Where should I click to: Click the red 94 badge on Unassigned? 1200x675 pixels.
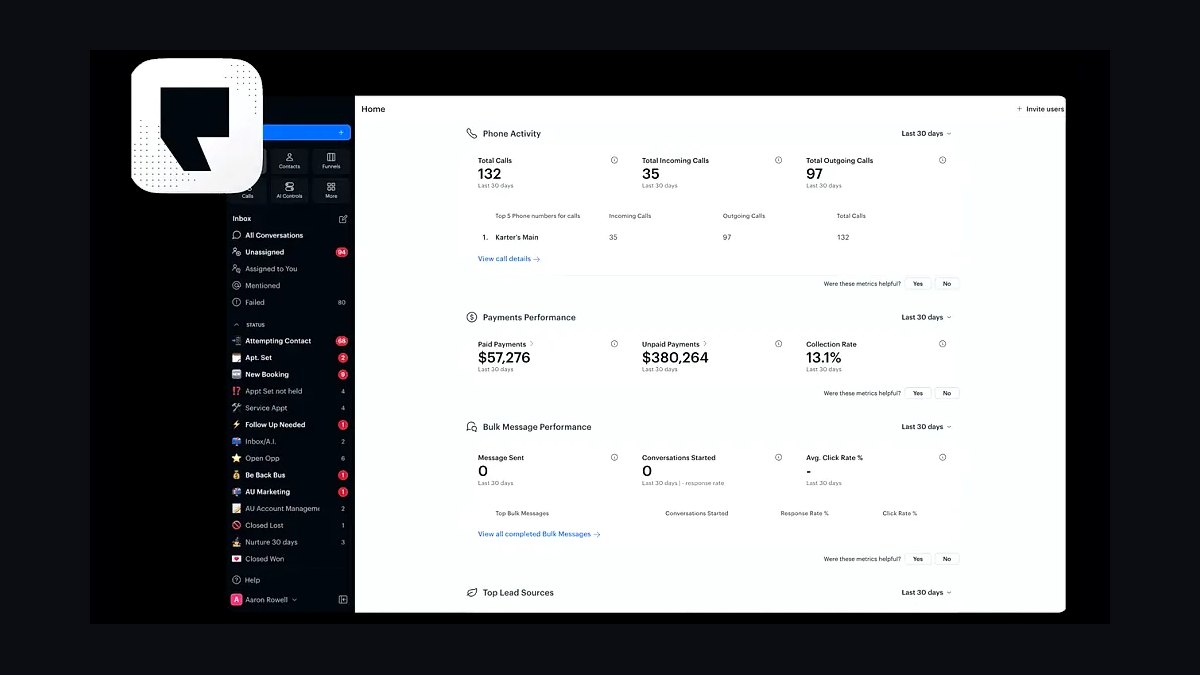coord(342,252)
